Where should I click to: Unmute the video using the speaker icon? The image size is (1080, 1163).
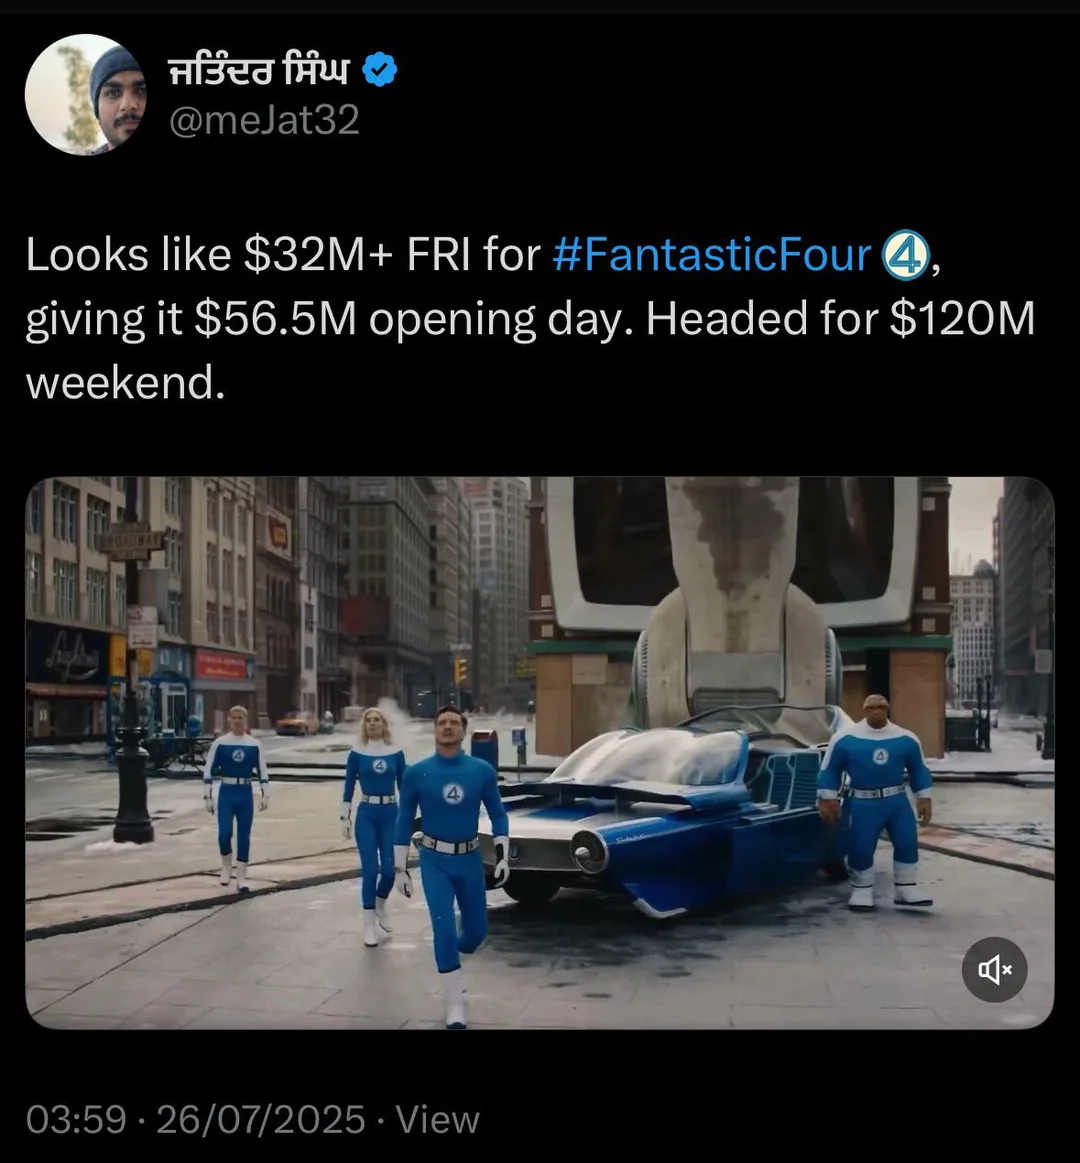point(994,969)
